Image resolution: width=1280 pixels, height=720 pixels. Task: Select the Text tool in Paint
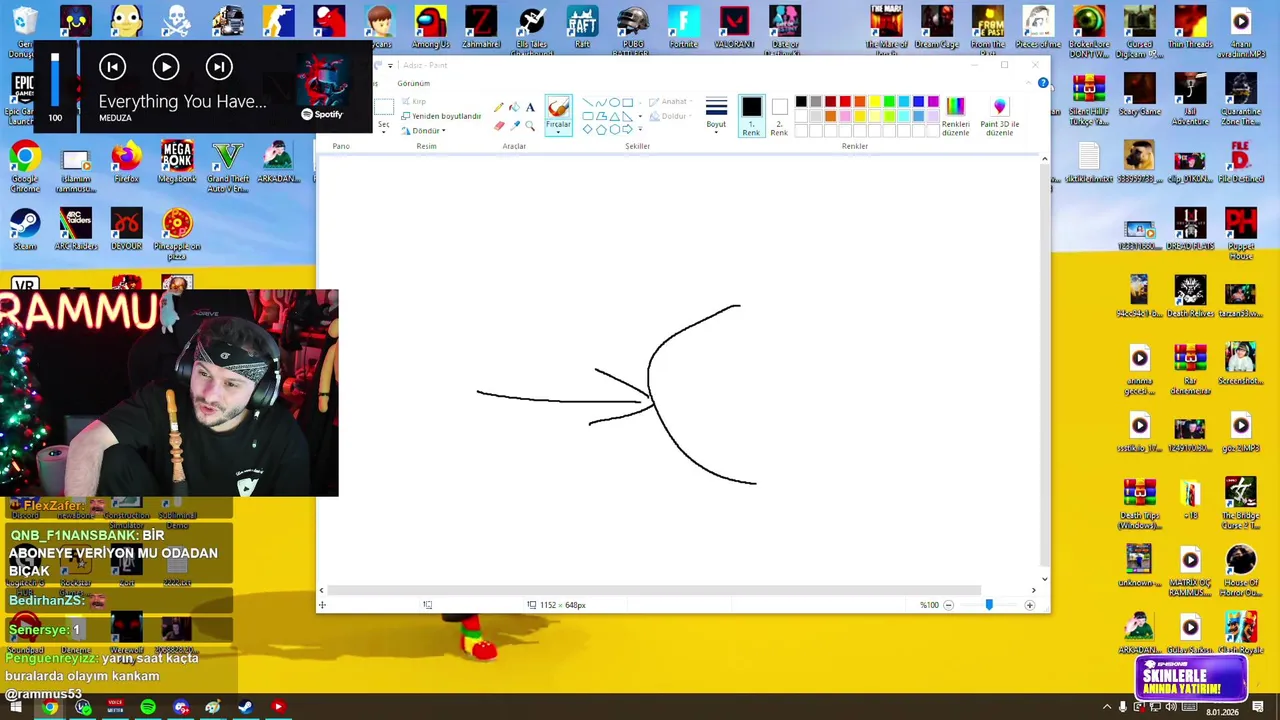[x=530, y=108]
